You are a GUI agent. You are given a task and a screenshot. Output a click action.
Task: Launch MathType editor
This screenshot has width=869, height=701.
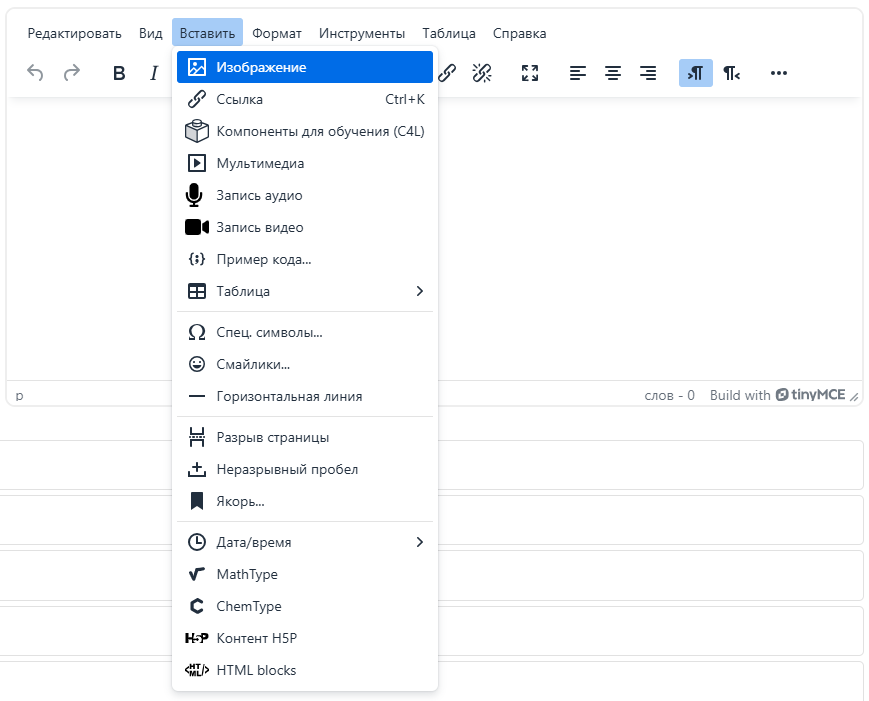(x=305, y=574)
